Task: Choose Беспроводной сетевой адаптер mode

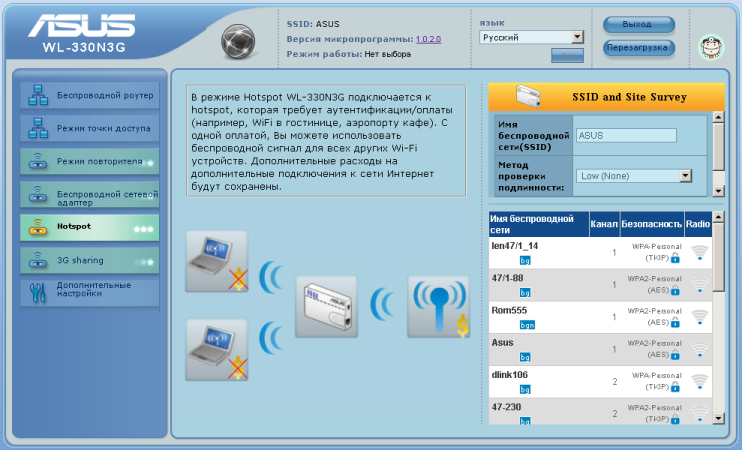Action: 89,194
